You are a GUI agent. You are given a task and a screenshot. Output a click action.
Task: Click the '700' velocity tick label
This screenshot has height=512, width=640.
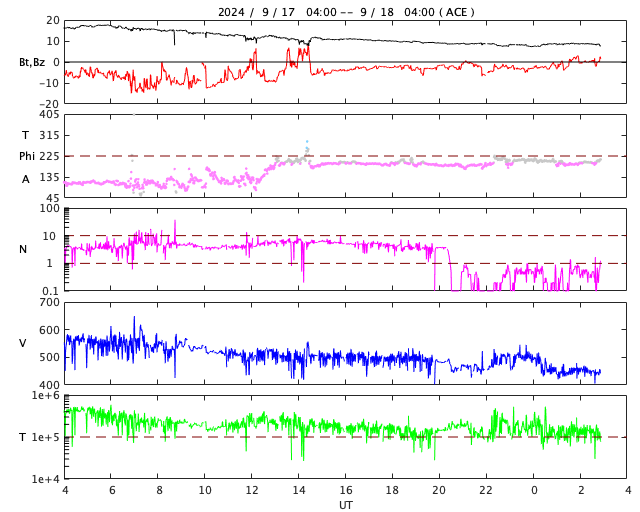[49, 303]
